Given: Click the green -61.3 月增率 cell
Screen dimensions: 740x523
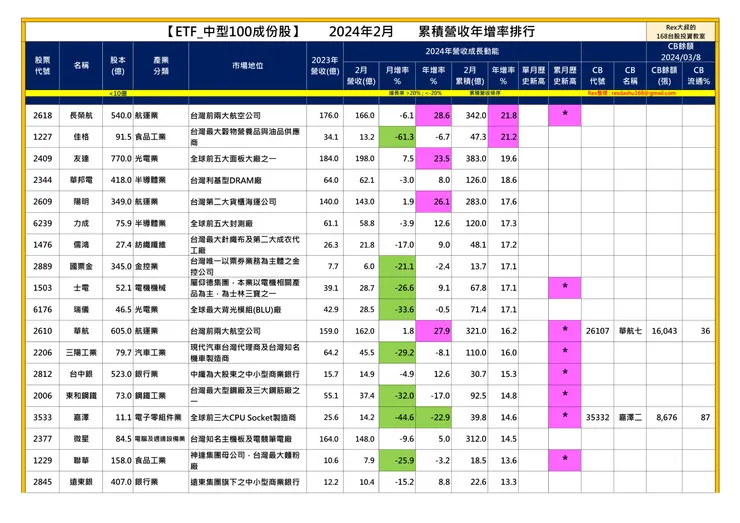Looking at the screenshot, I should pos(397,137).
